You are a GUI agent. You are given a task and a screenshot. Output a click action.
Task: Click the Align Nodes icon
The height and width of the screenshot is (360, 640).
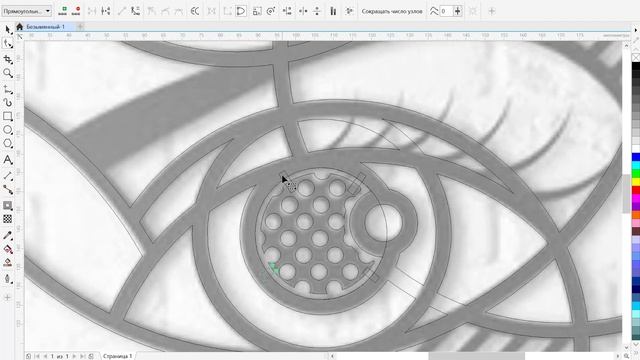pyautogui.click(x=287, y=11)
